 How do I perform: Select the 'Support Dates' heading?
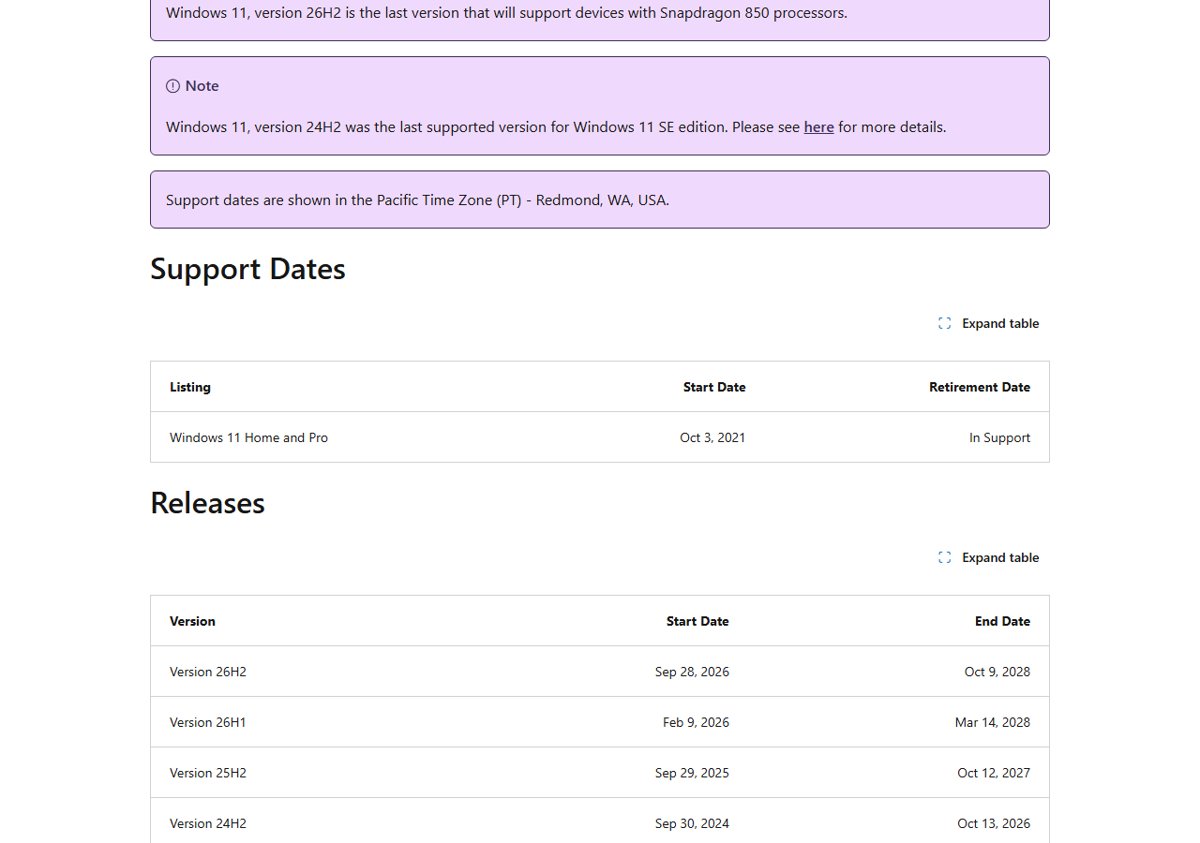tap(248, 269)
